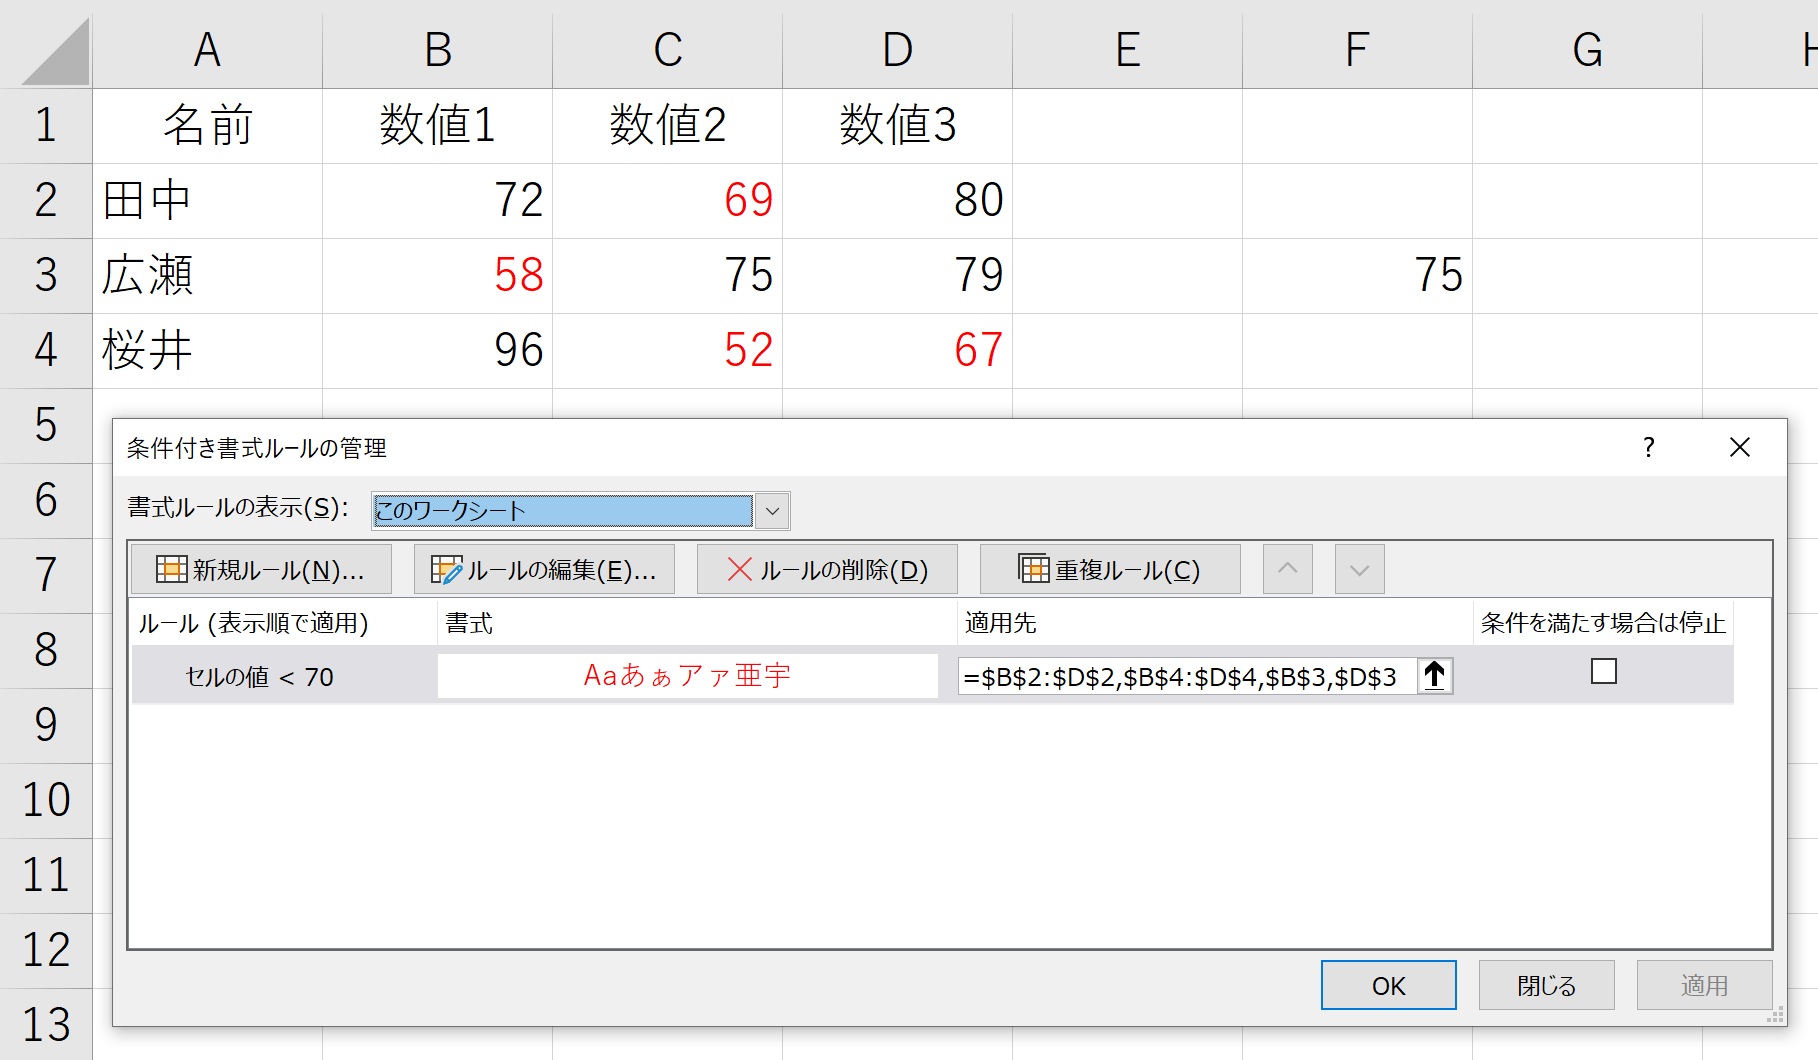Screen dimensions: 1818x1060
Task: Select the セルの値 < 70 rule row
Action: coord(260,677)
